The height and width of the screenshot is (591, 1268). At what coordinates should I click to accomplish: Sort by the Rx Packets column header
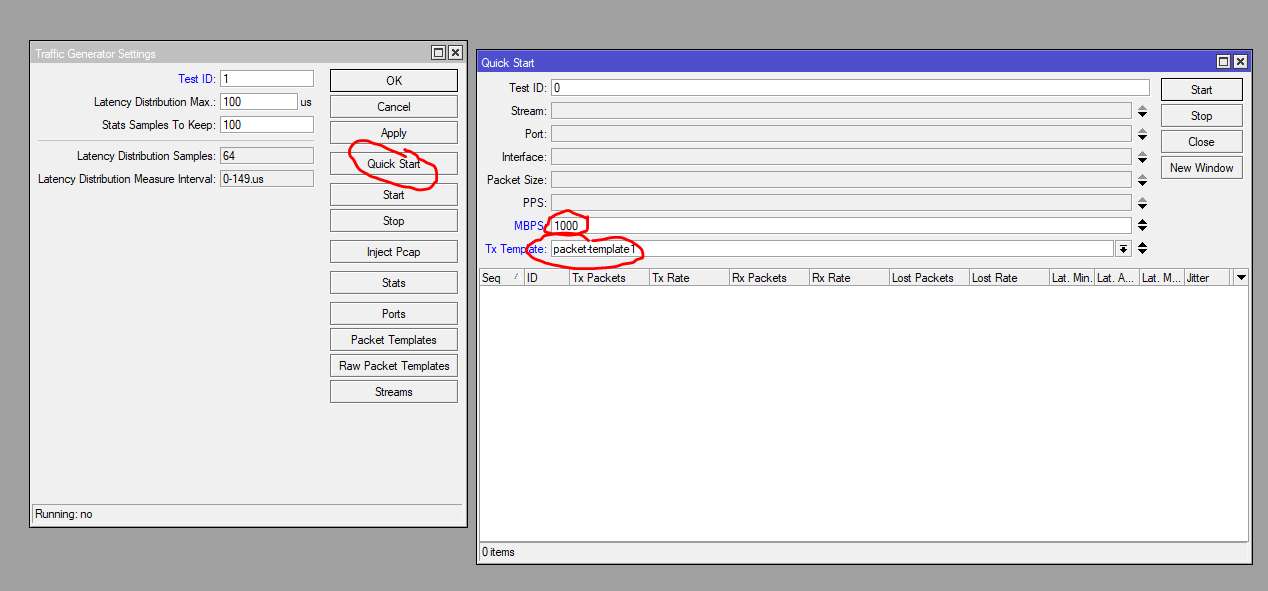point(769,278)
